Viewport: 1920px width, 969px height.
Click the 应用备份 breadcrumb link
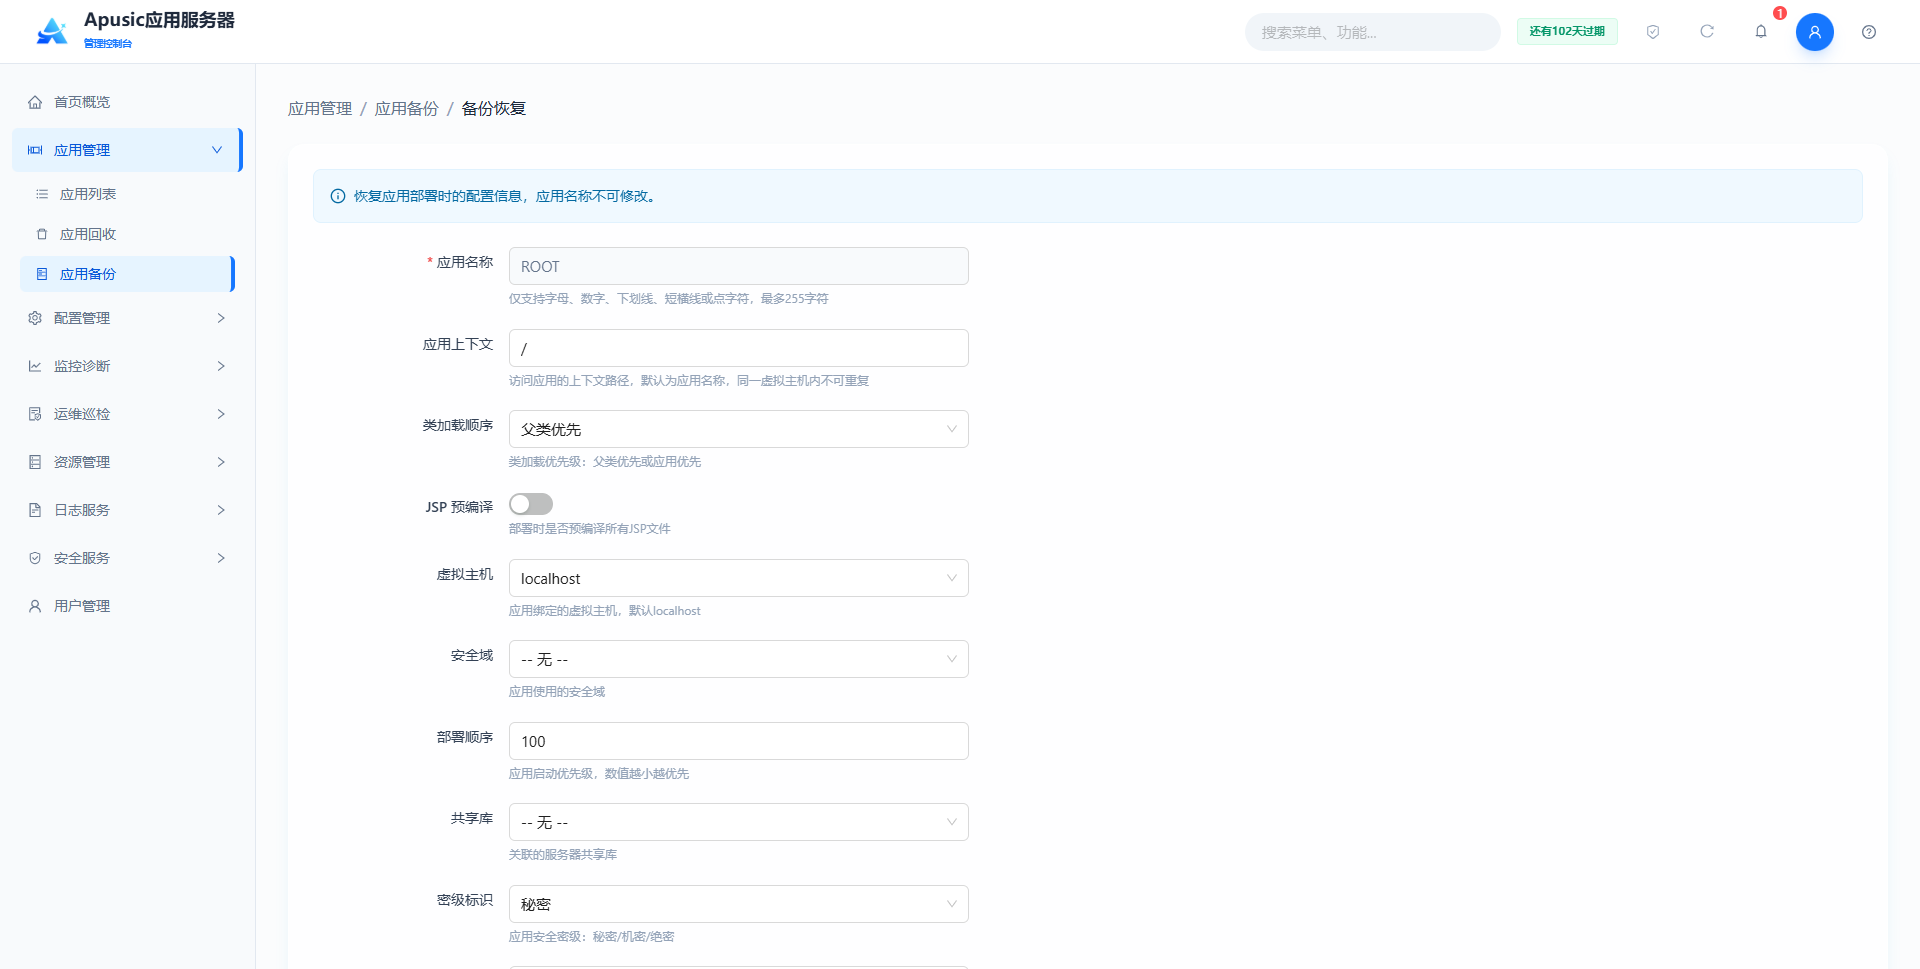coord(406,108)
